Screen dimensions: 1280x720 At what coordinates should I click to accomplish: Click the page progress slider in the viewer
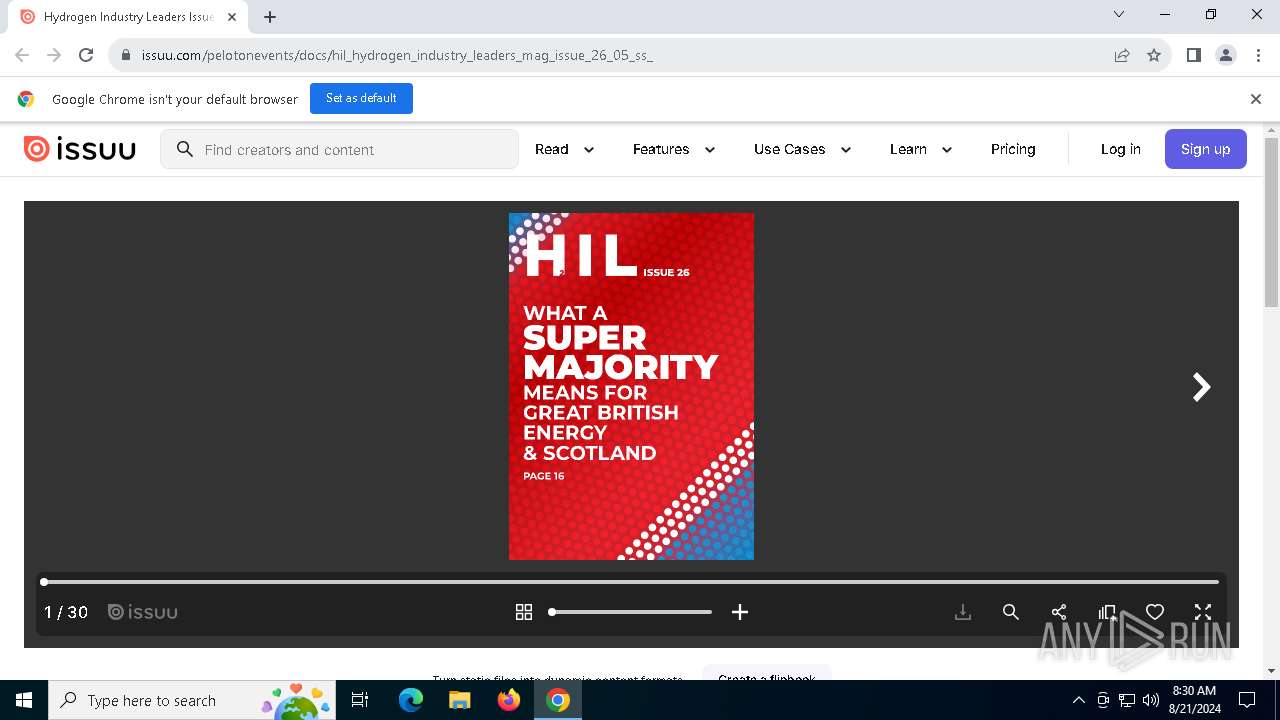coord(632,581)
